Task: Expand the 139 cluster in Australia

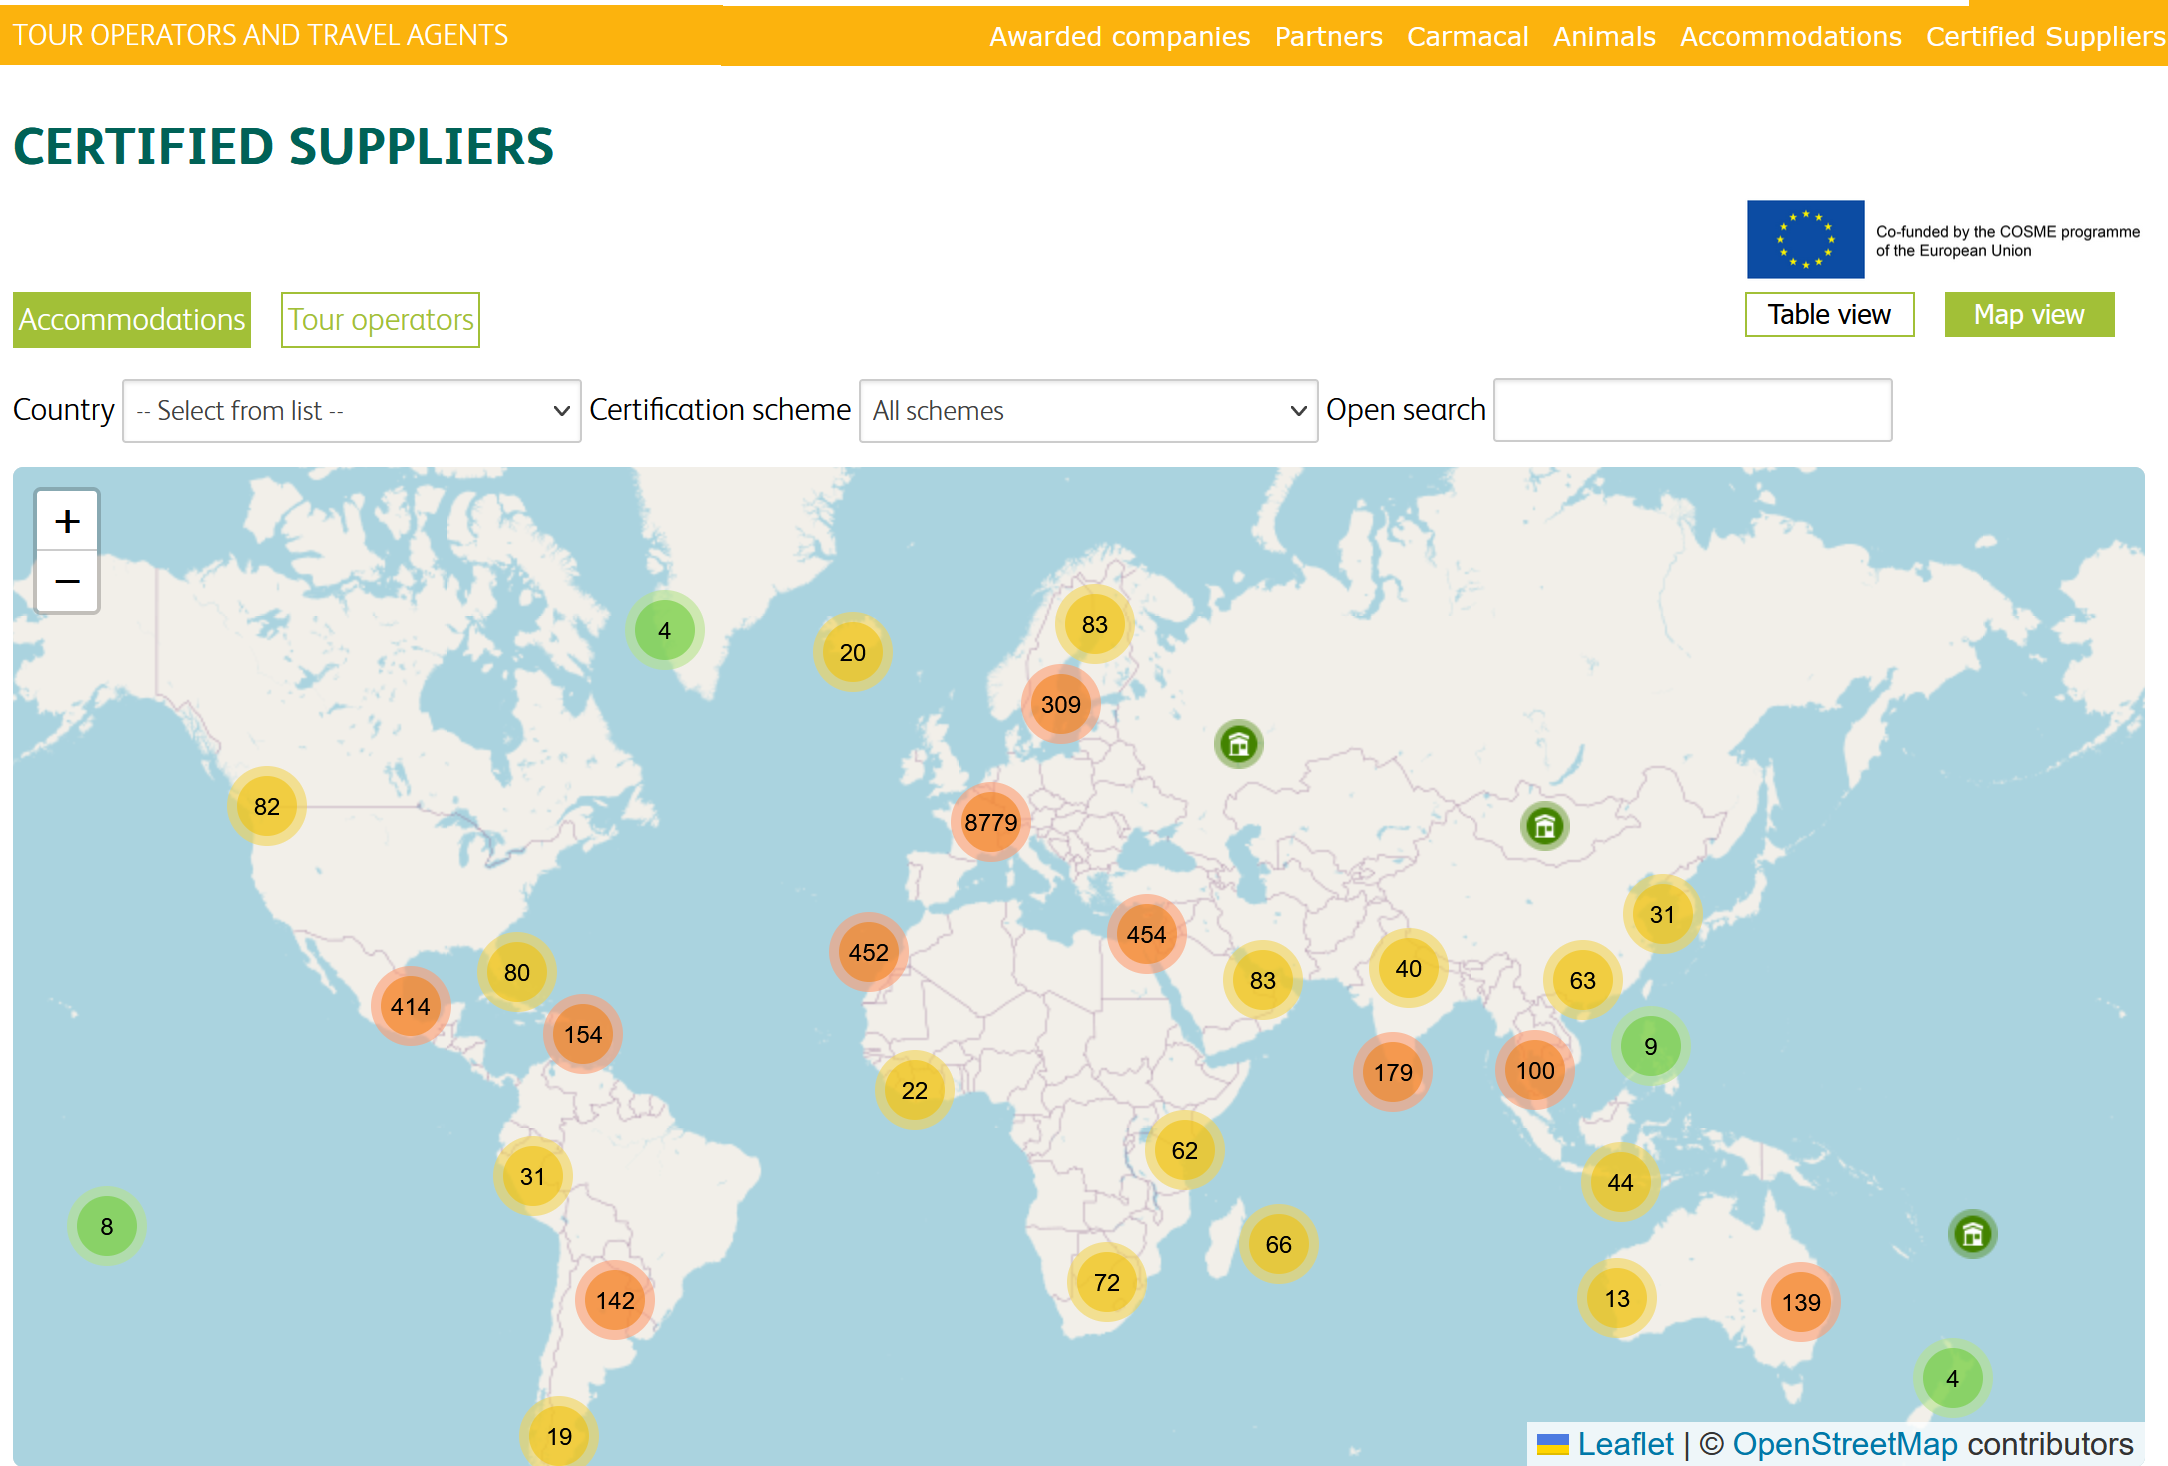Action: click(x=1800, y=1302)
